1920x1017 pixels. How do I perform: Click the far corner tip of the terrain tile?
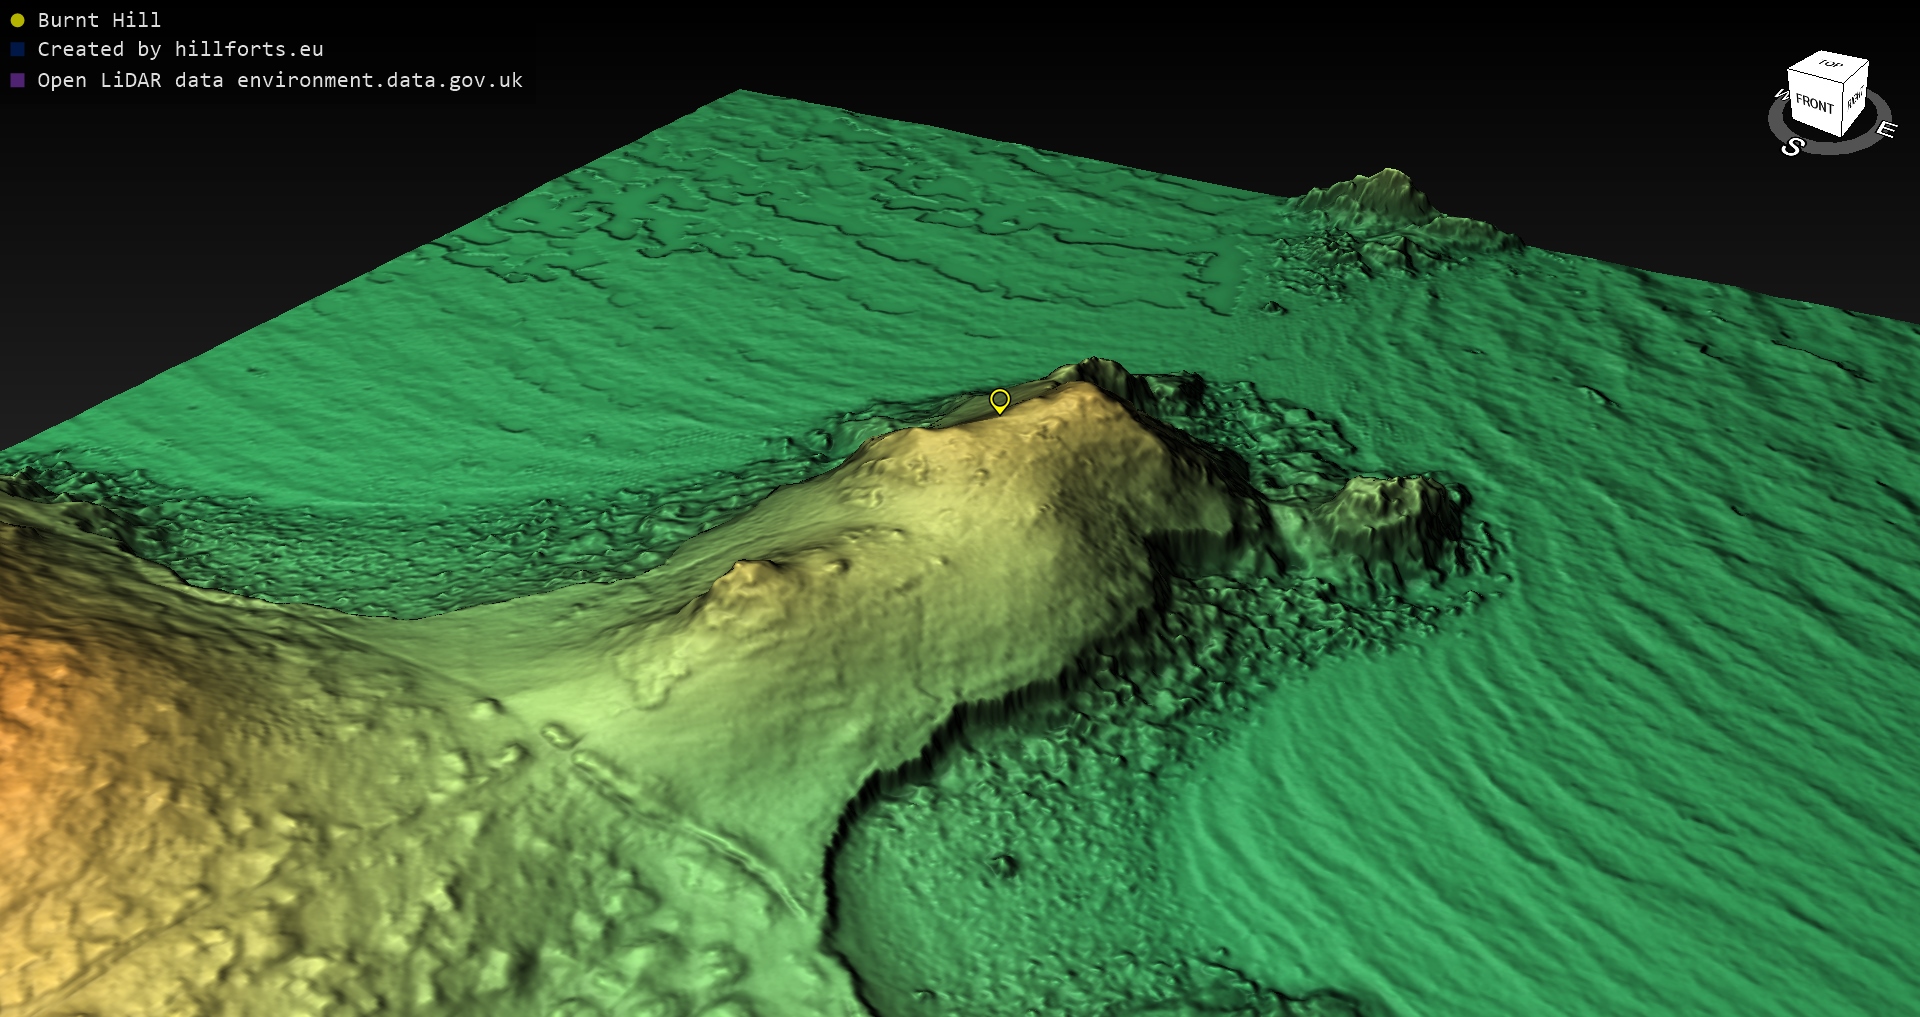741,91
